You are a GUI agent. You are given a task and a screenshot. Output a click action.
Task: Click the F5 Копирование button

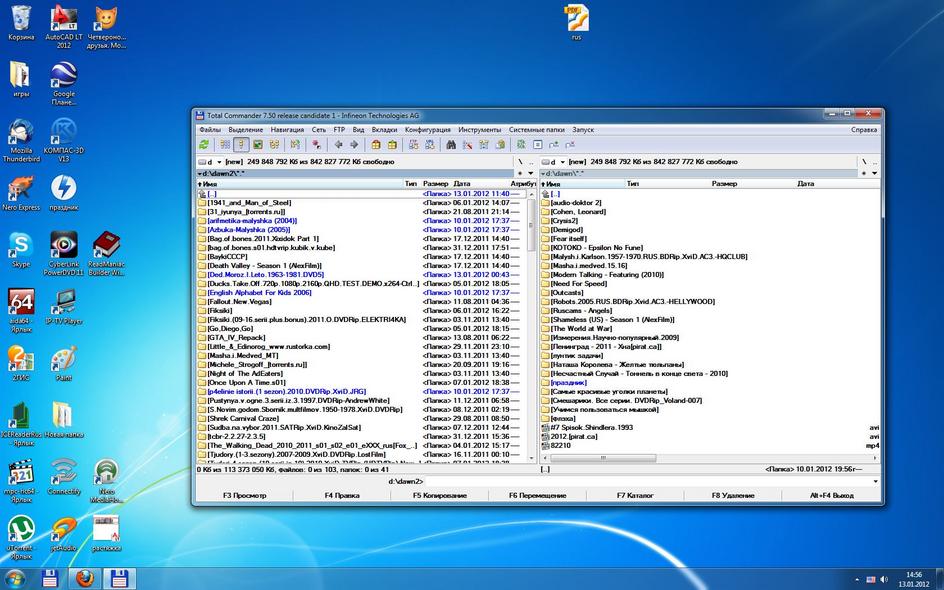coord(440,495)
